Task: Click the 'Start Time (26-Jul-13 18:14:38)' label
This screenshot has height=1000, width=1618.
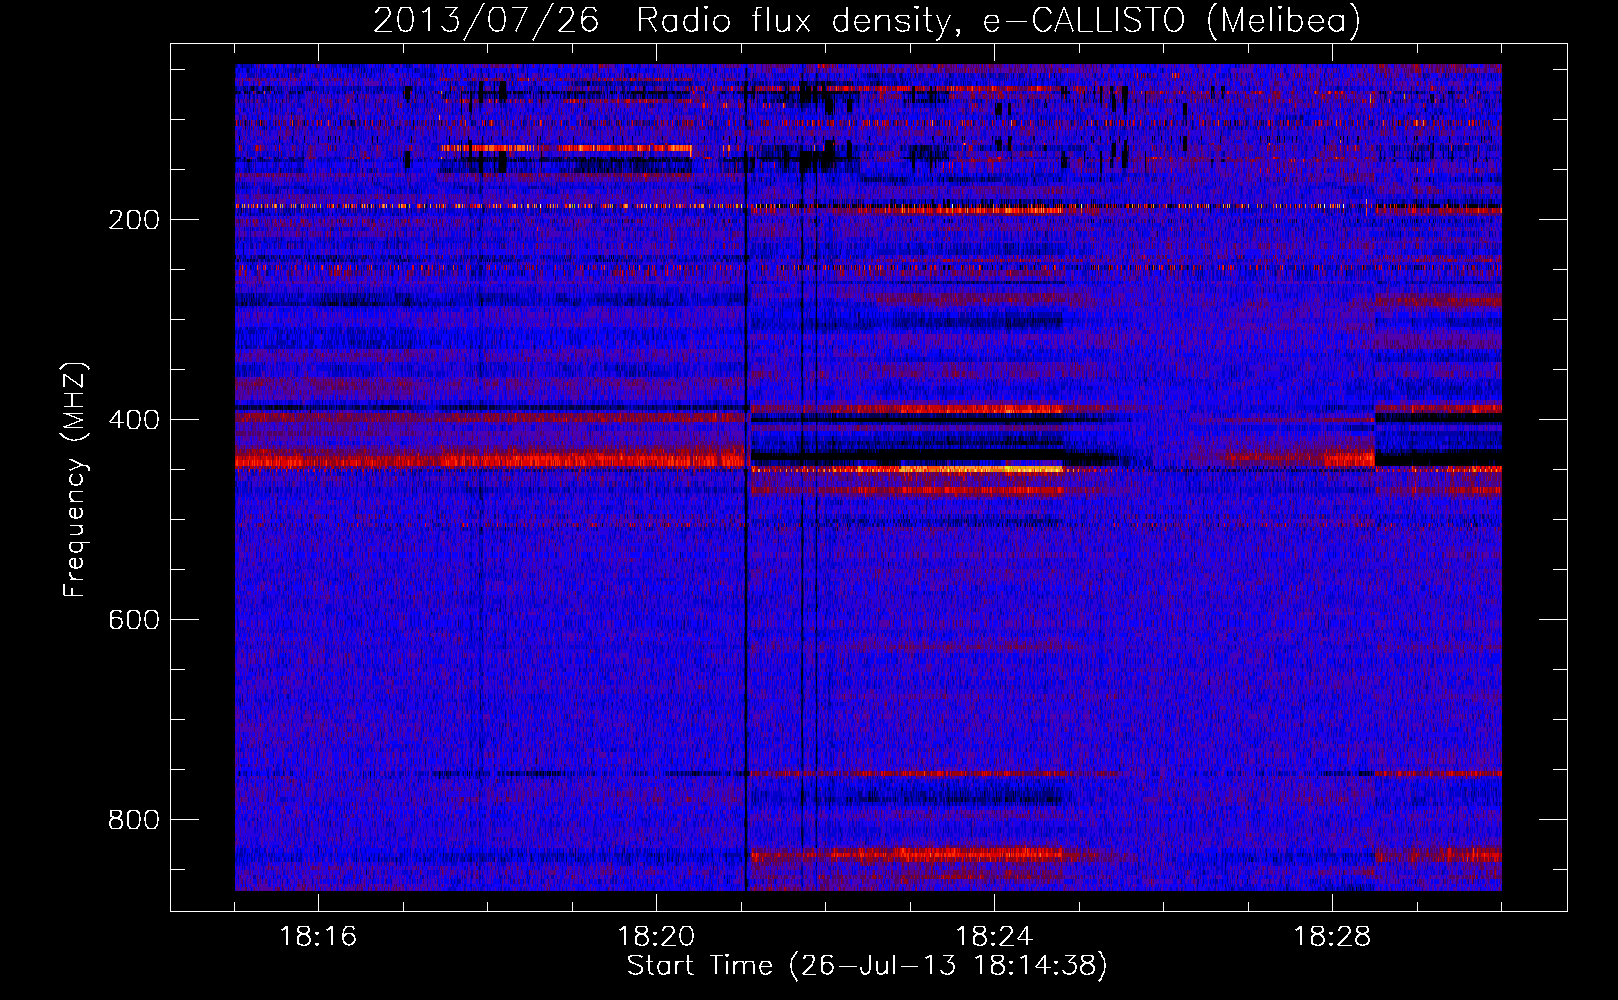Action: click(x=867, y=966)
